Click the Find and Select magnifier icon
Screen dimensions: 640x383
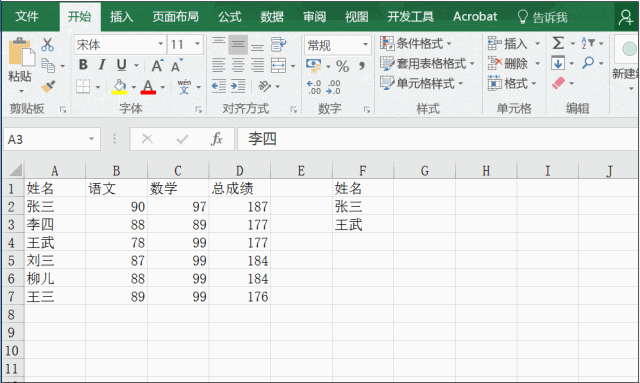(x=588, y=63)
